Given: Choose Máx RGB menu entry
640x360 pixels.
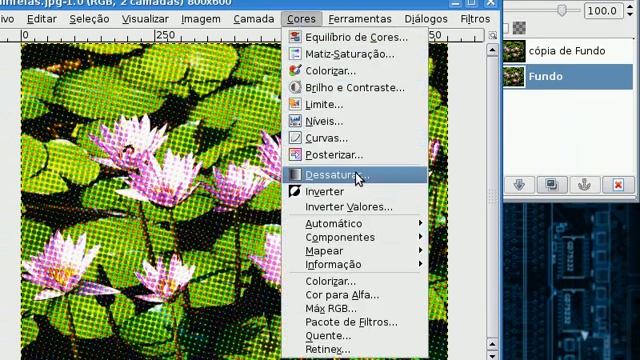Looking at the screenshot, I should tap(354, 308).
